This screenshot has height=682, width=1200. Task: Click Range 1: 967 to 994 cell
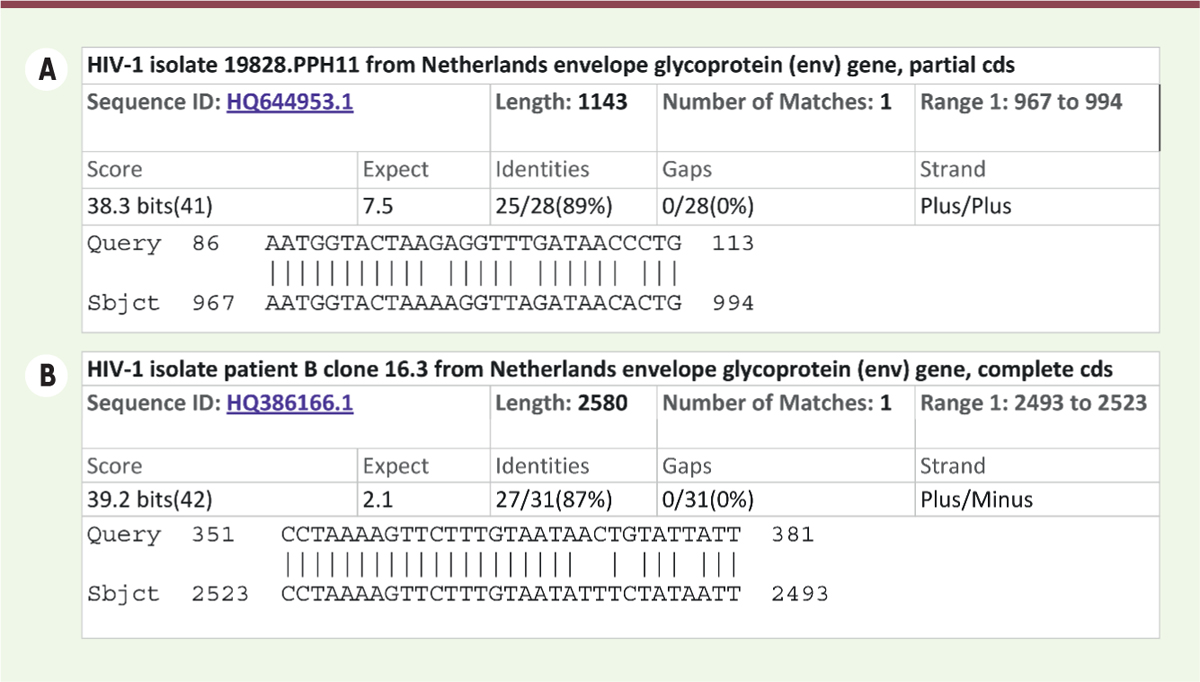pyautogui.click(x=1020, y=102)
